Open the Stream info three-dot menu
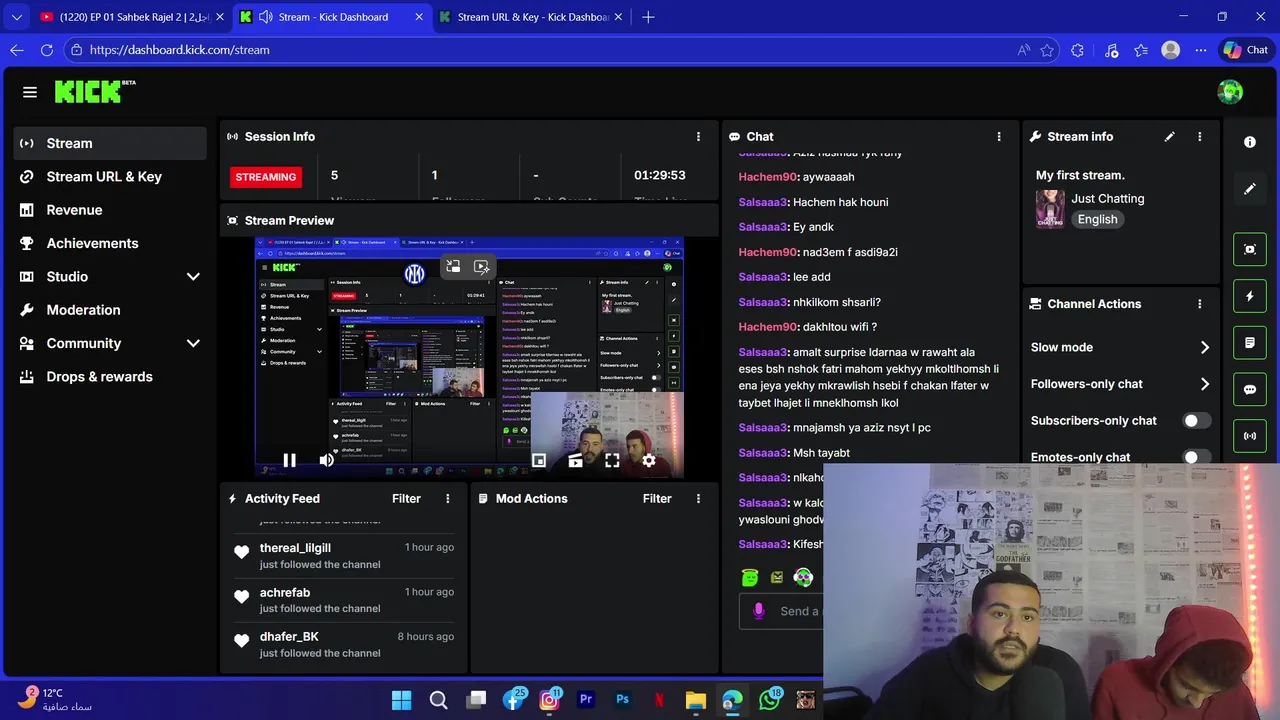Screen dimensions: 1280x720 click(1200, 137)
